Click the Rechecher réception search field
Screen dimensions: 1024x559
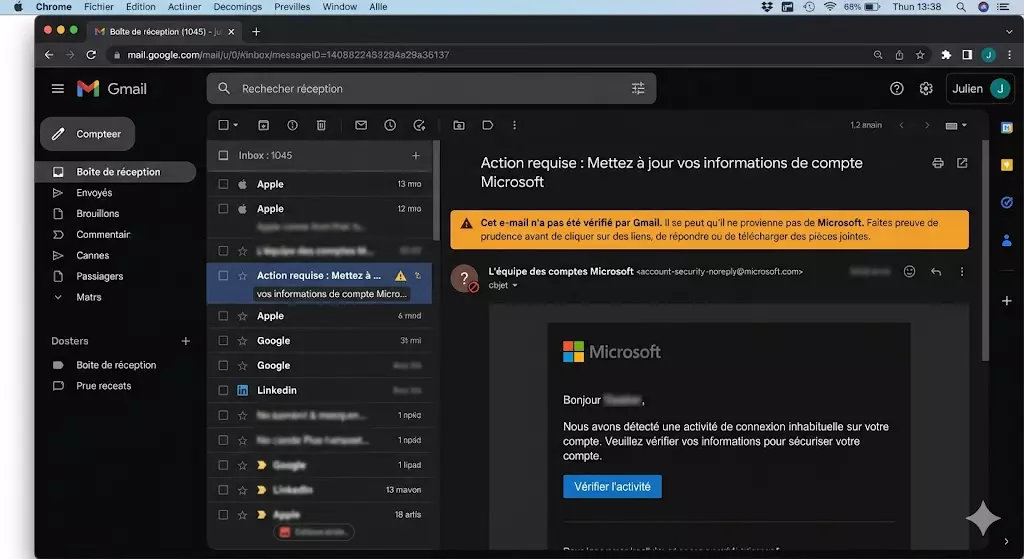click(431, 89)
